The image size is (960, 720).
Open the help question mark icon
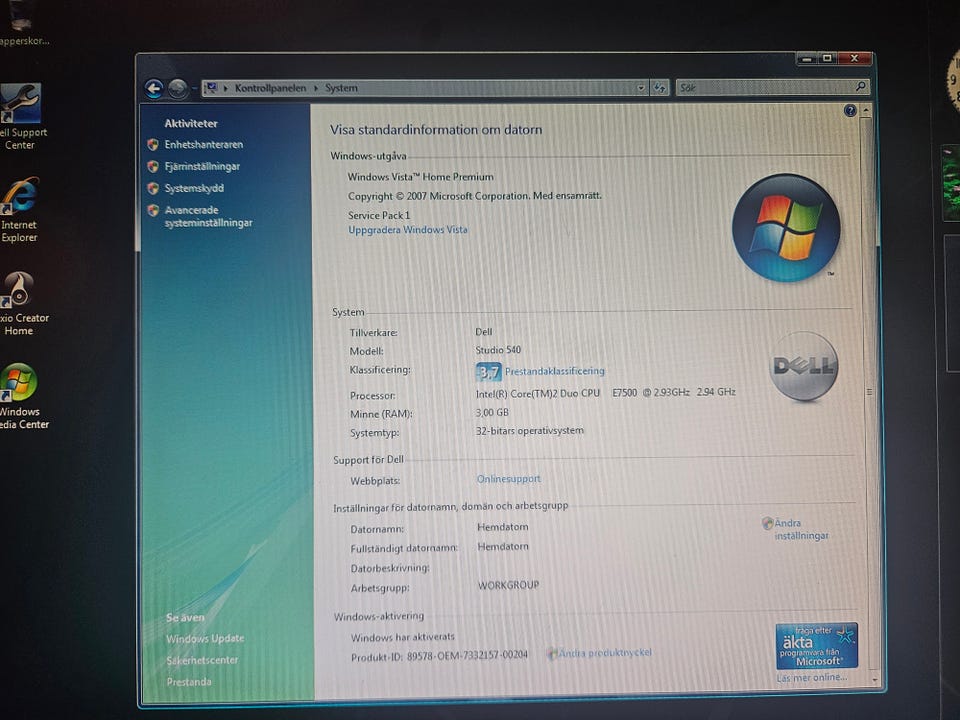(x=850, y=110)
